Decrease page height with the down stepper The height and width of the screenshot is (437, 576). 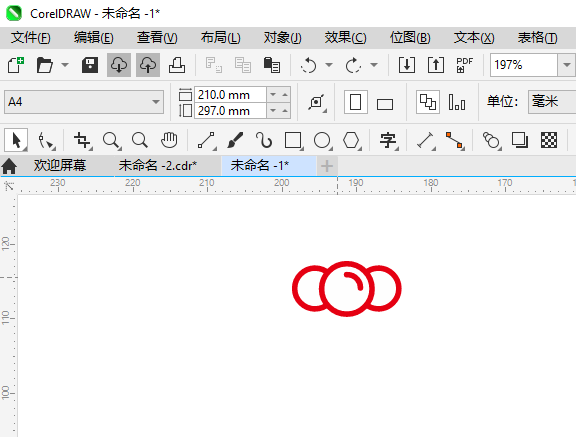[273, 111]
